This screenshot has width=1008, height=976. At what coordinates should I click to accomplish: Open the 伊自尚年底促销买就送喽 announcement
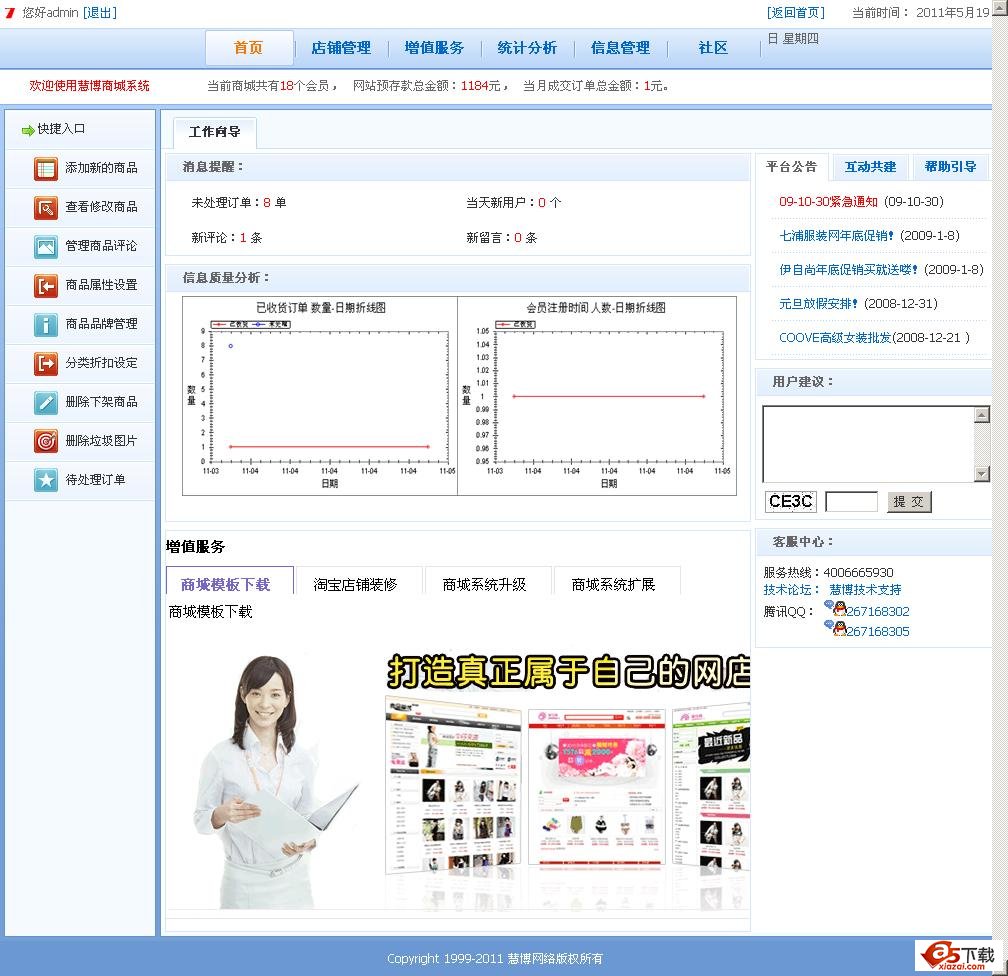pyautogui.click(x=848, y=270)
